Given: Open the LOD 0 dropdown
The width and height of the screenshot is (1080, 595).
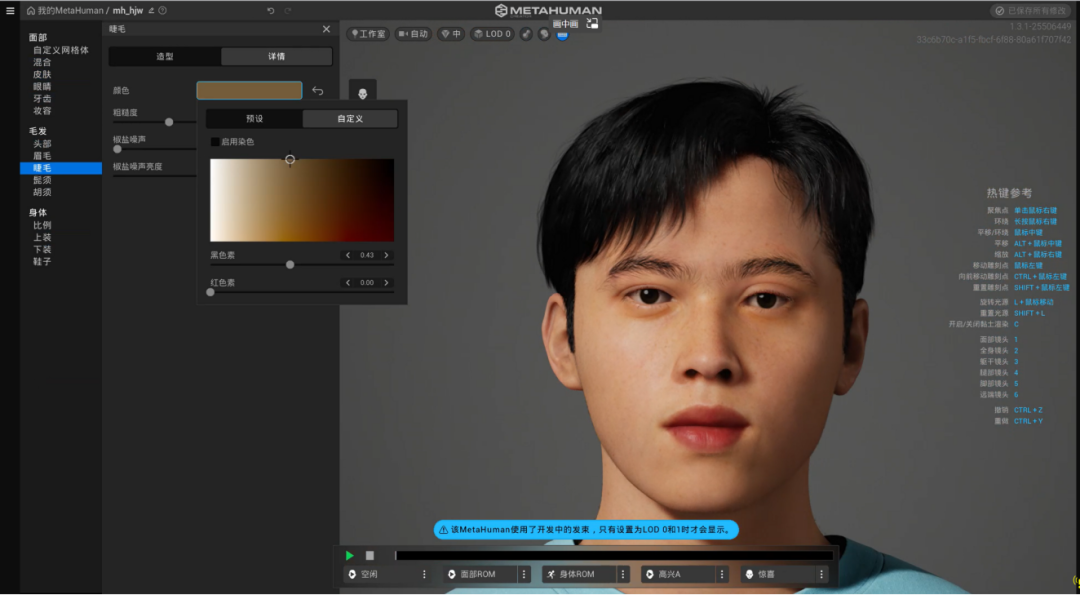Looking at the screenshot, I should click(493, 34).
